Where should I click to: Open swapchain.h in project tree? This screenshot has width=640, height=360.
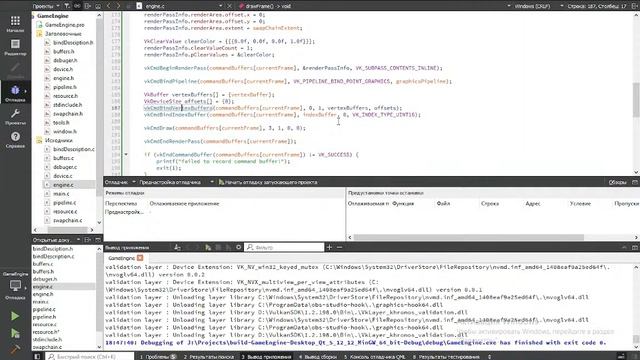point(68,114)
